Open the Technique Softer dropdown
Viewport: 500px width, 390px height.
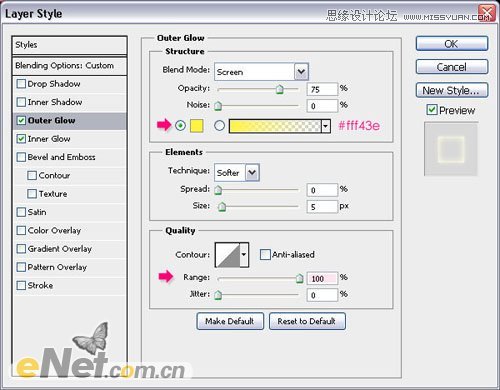point(237,173)
